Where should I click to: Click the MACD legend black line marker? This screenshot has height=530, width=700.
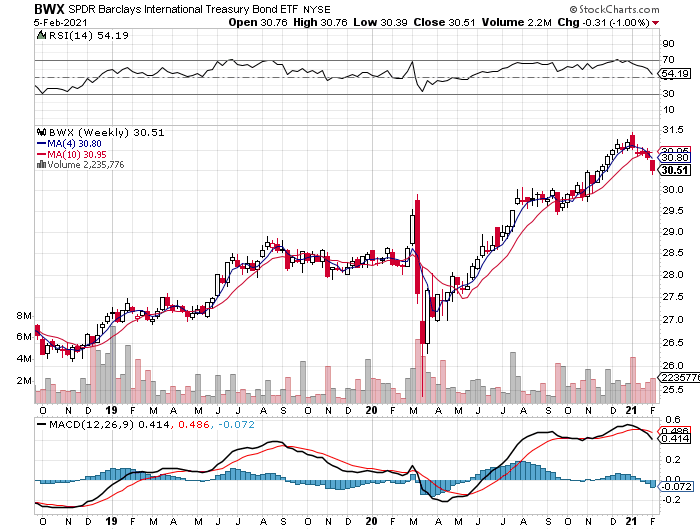[x=42, y=424]
